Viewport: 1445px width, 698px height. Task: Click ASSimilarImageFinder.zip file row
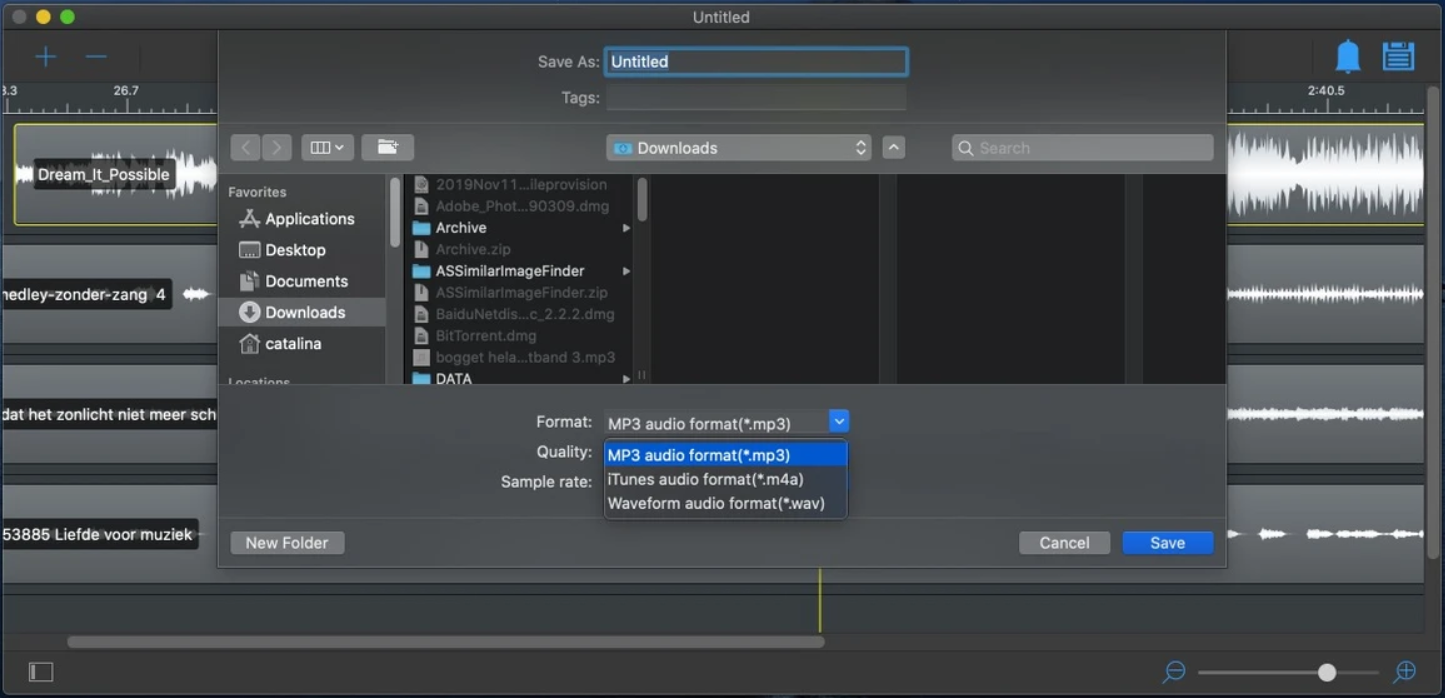[521, 292]
